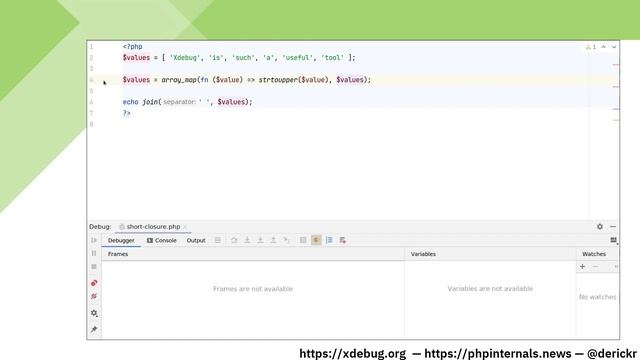Remove watch with minus button
The image size is (640, 360).
tap(596, 267)
